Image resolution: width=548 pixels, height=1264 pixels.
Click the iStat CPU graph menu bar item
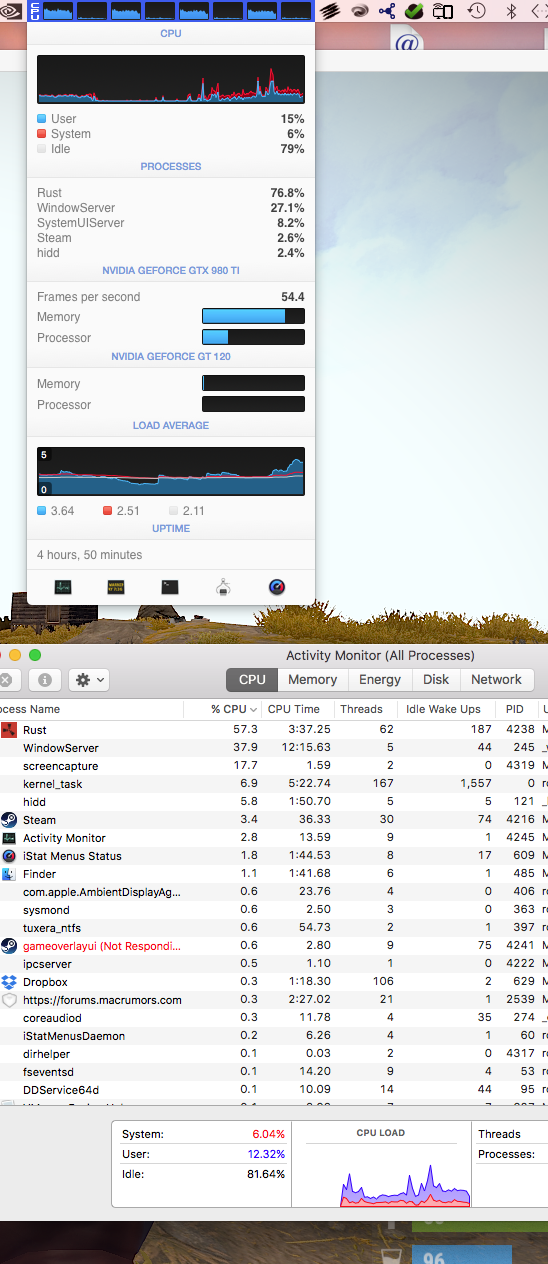tap(170, 11)
